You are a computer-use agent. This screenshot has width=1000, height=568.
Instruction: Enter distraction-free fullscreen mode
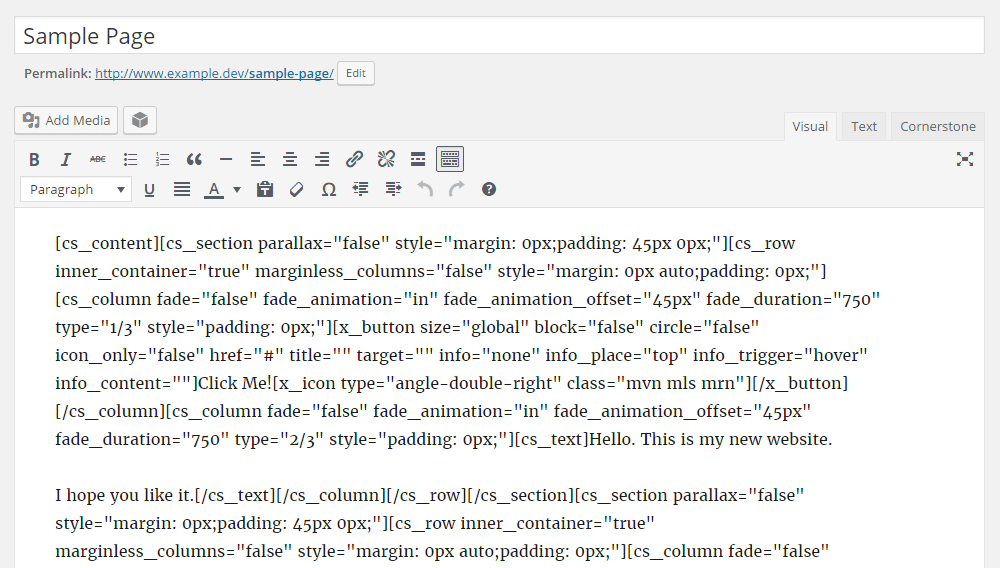965,159
